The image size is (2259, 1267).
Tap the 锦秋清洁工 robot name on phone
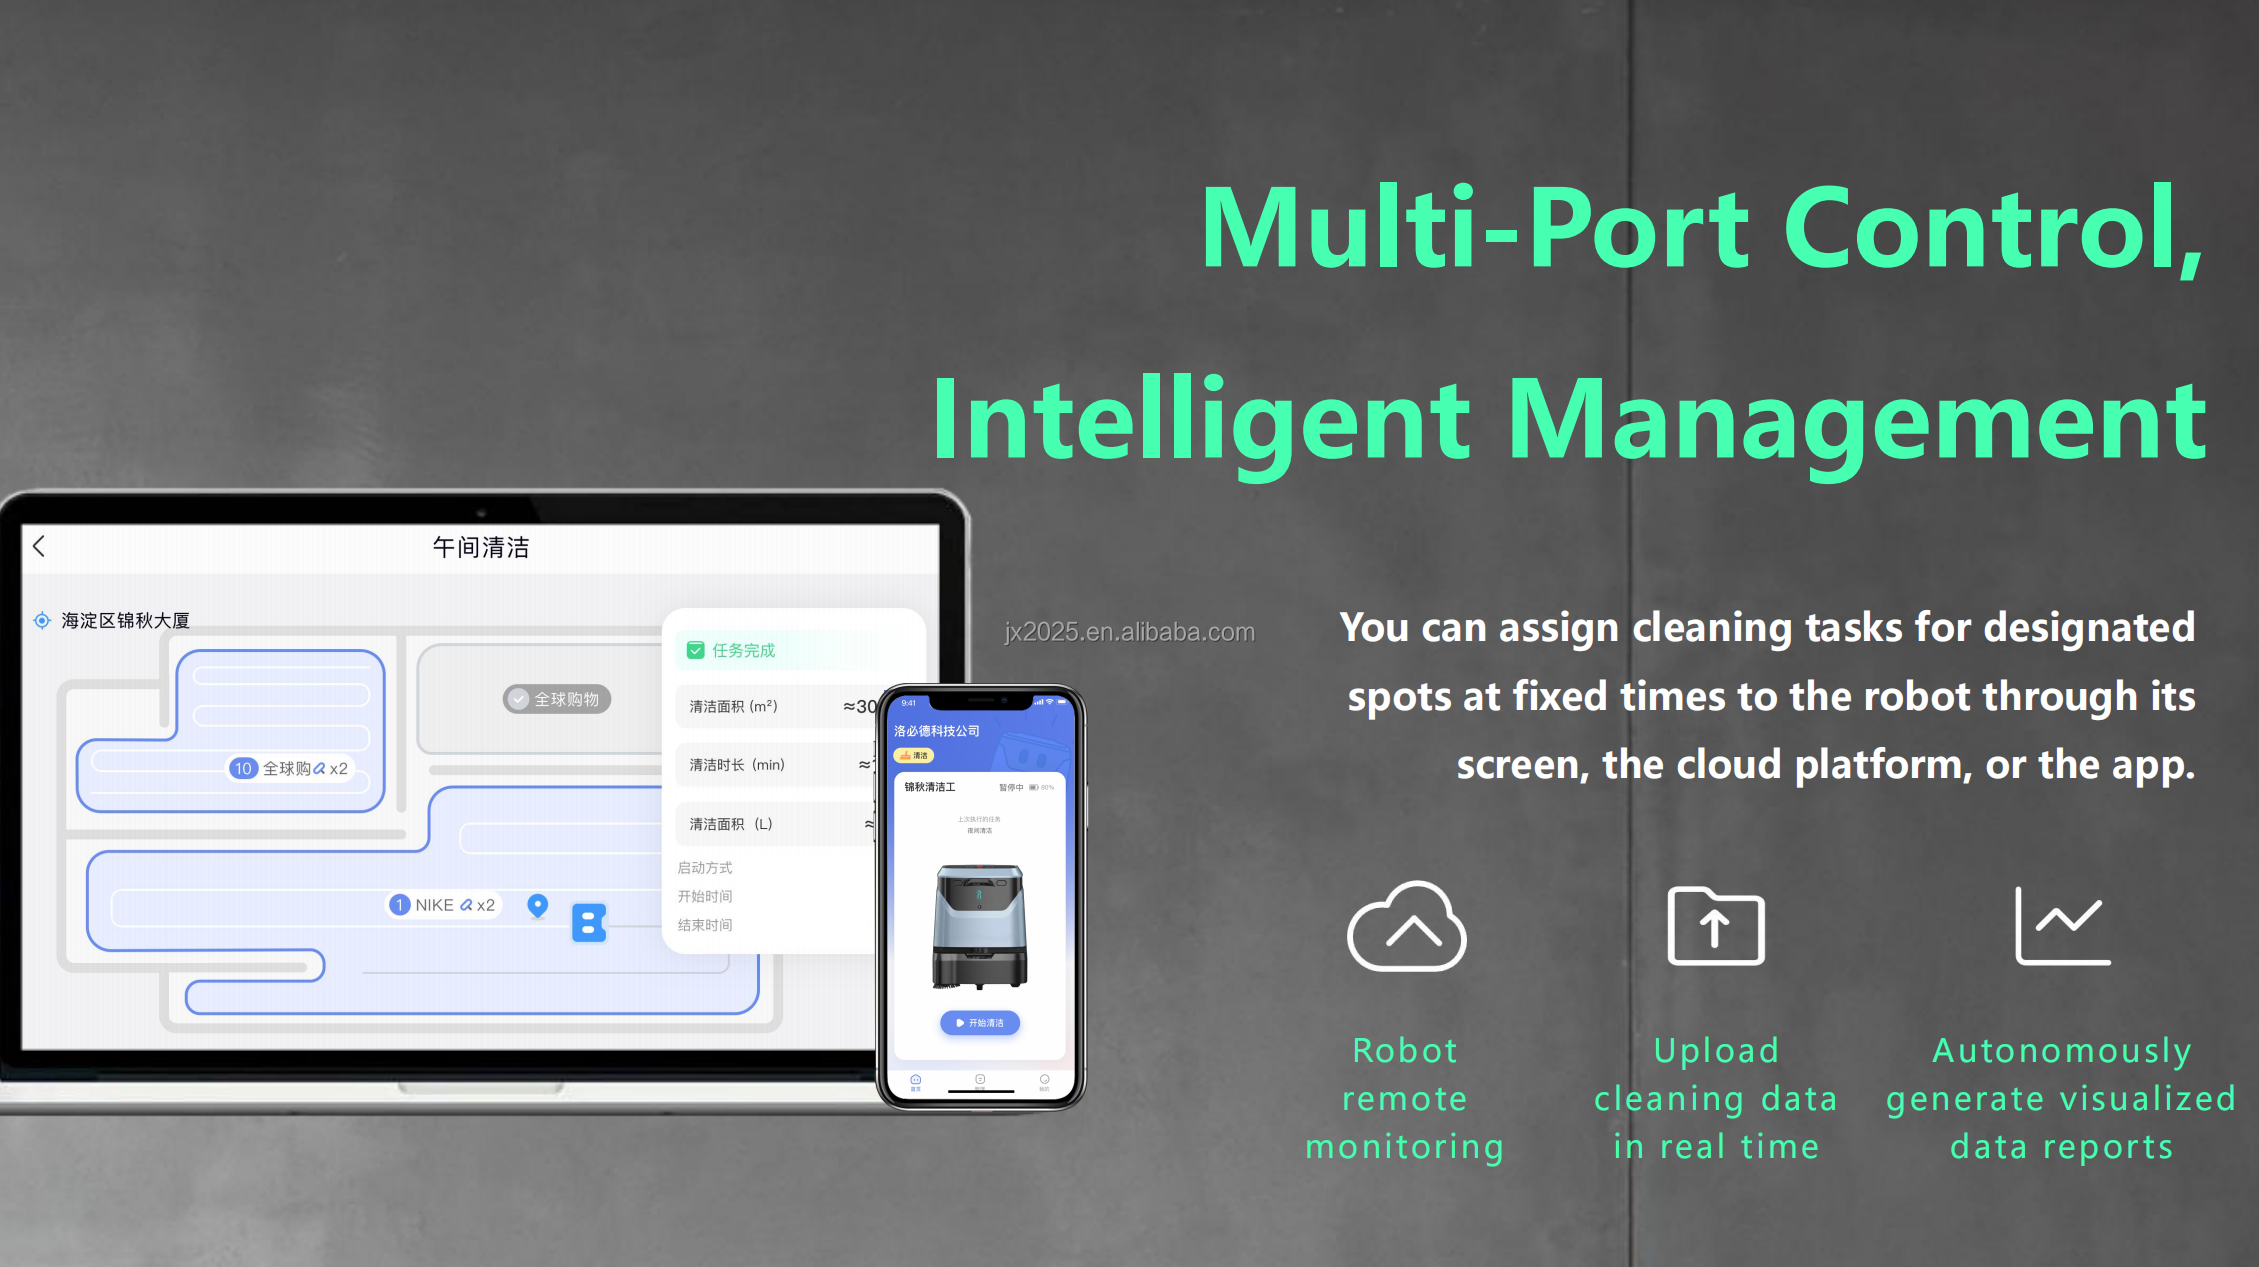tap(930, 787)
